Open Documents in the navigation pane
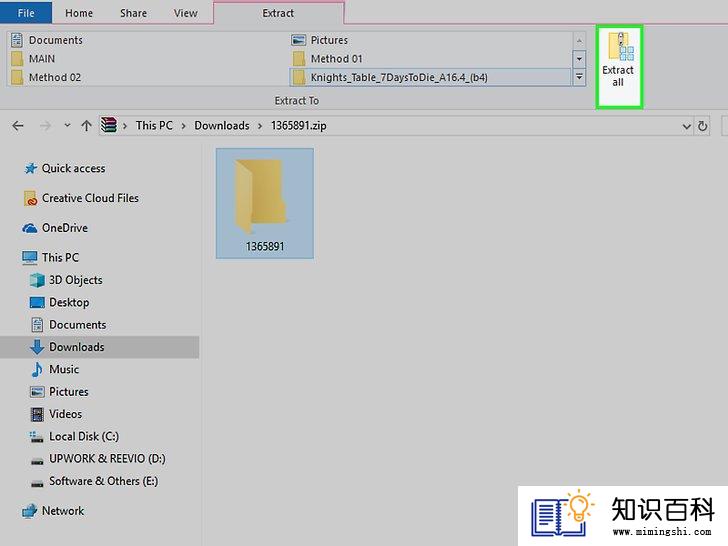 [x=68, y=325]
